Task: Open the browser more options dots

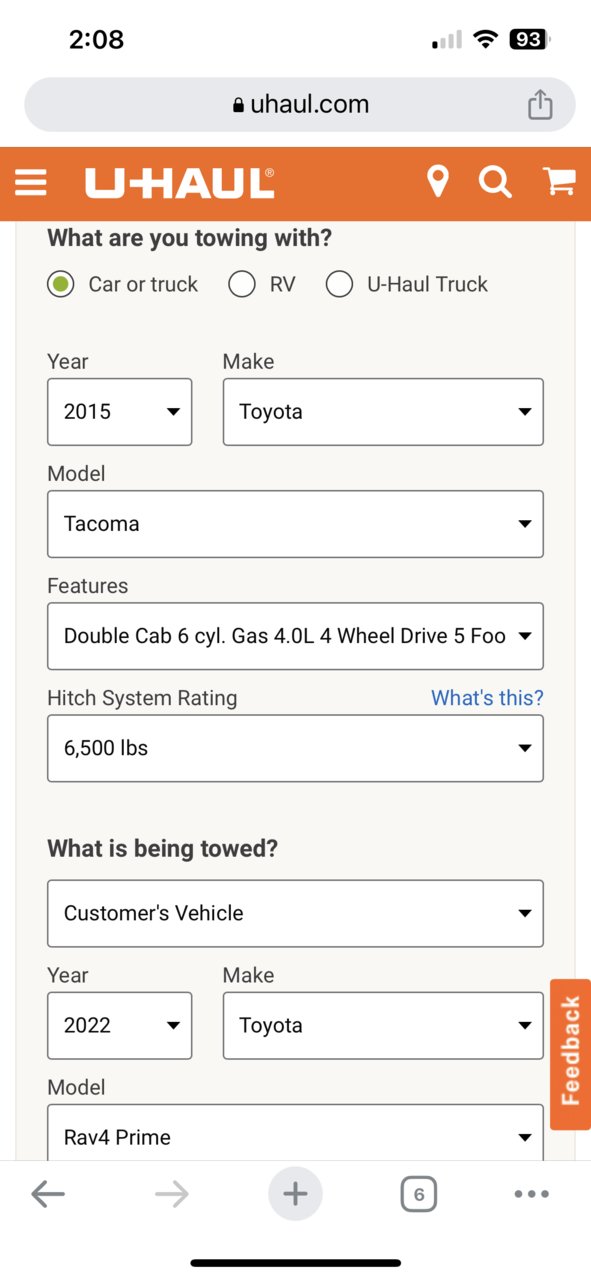Action: (531, 1193)
